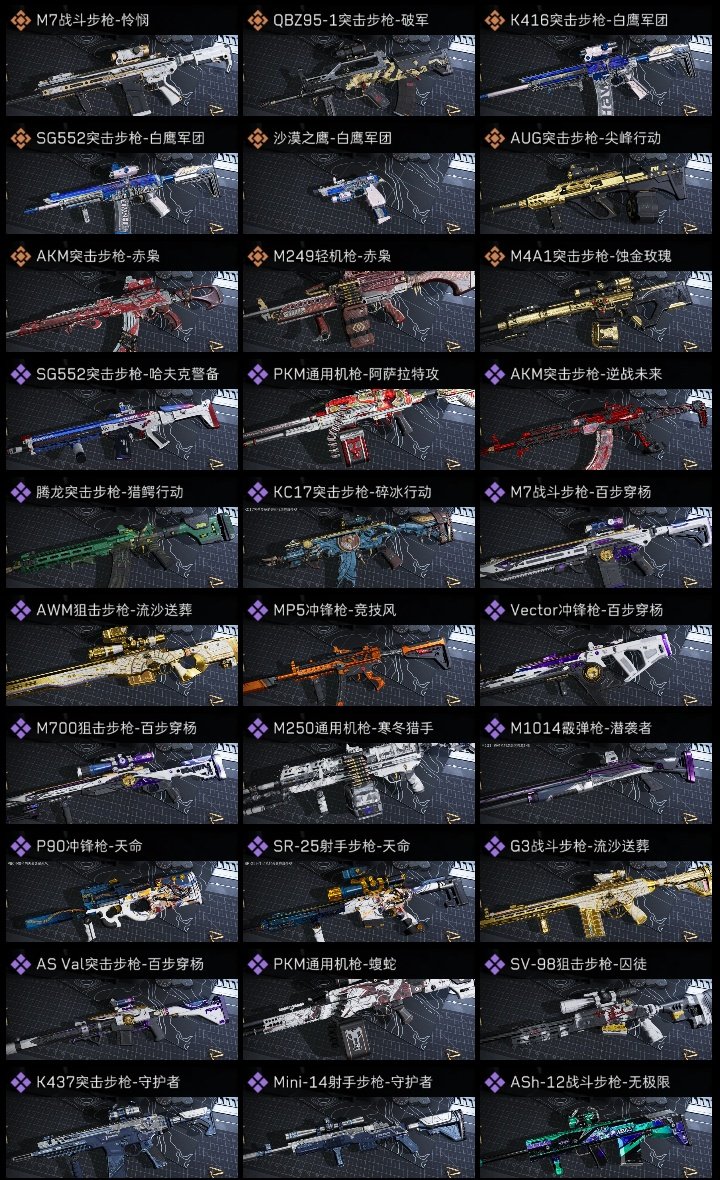720x1180 pixels.
Task: Click the purple rarity icon beside KC17突击步枪-碎冰行动
Action: tap(257, 492)
